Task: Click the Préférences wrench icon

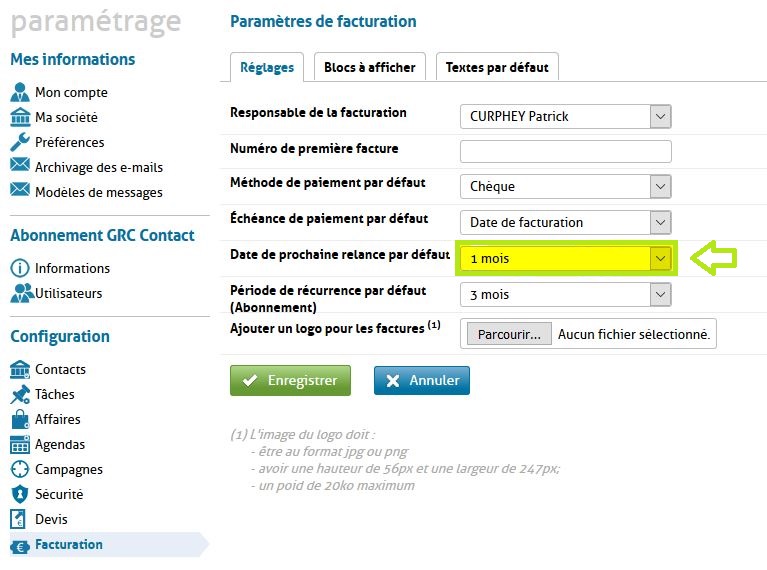Action: click(x=20, y=142)
